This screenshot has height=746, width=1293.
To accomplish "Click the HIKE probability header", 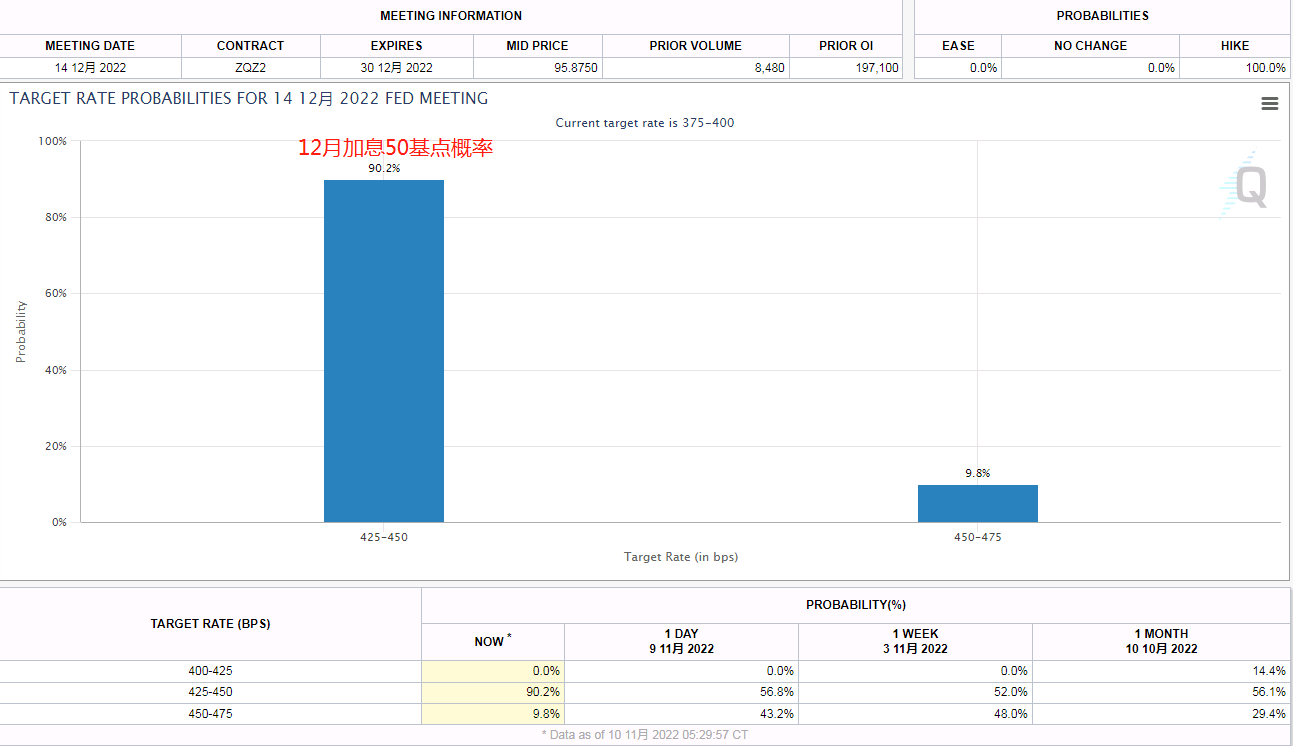I will point(1234,46).
